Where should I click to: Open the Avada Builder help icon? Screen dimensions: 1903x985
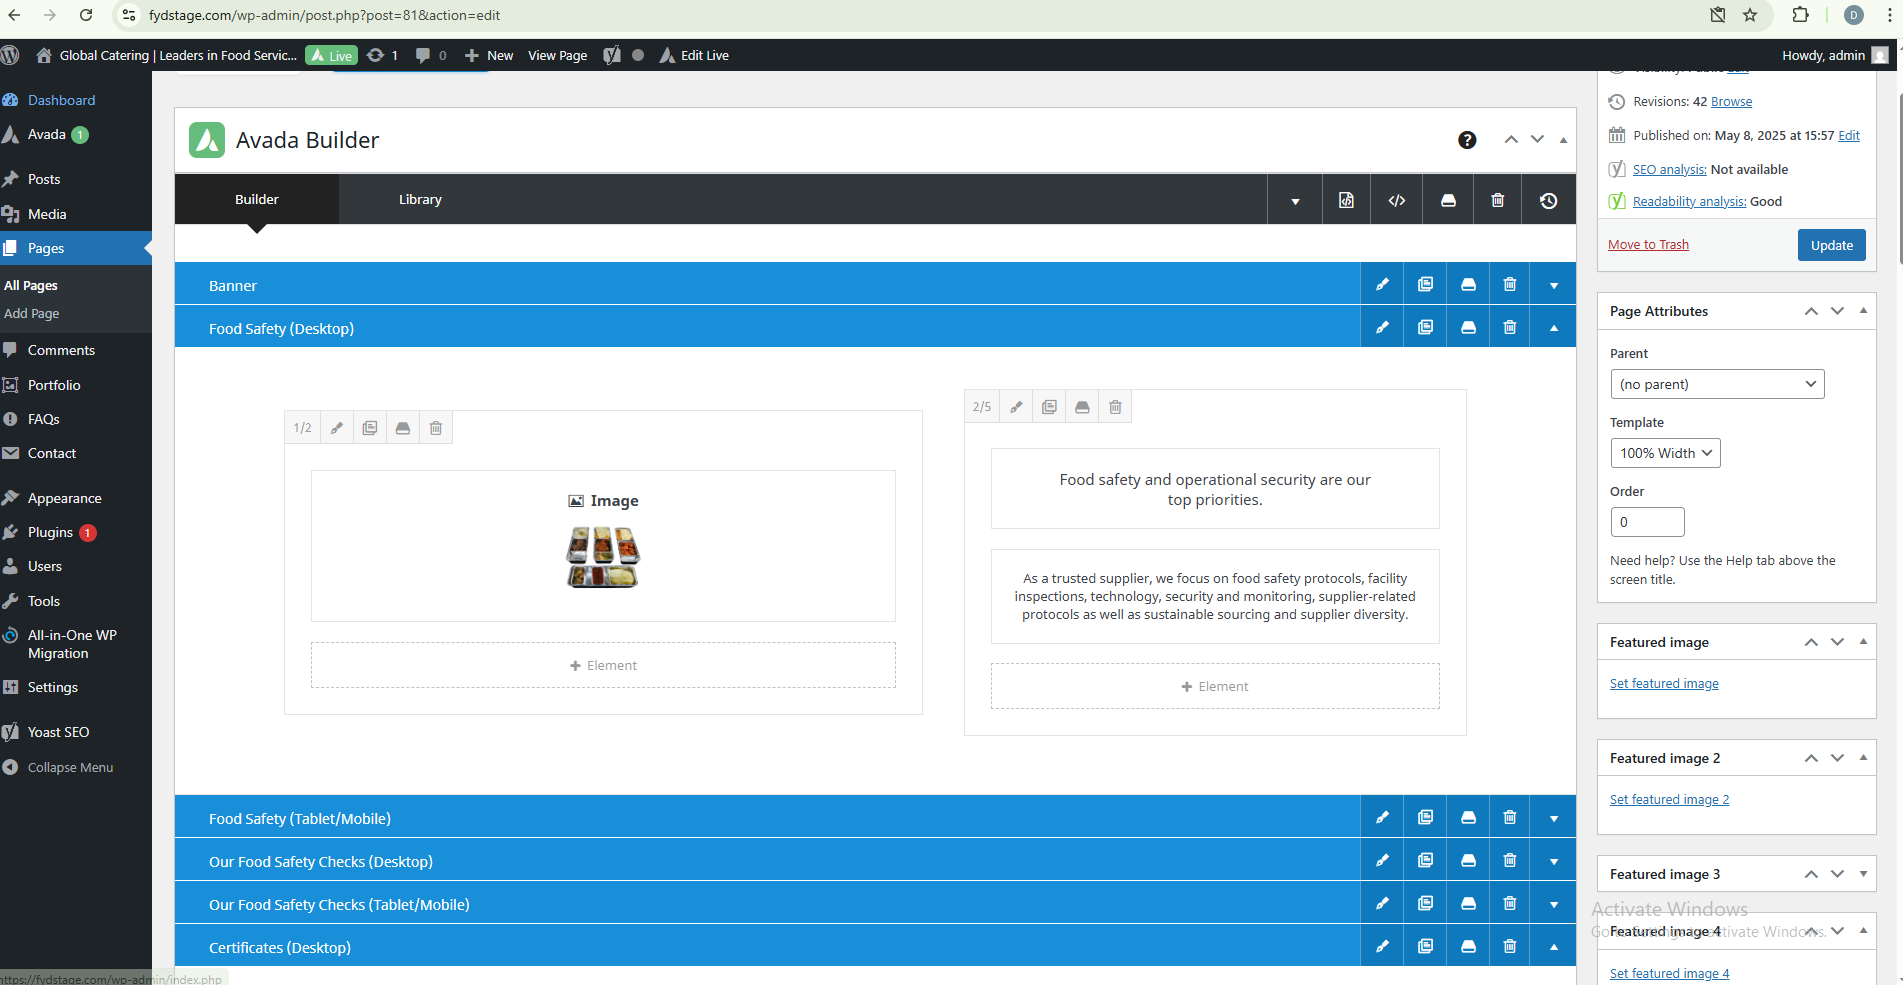pyautogui.click(x=1467, y=140)
